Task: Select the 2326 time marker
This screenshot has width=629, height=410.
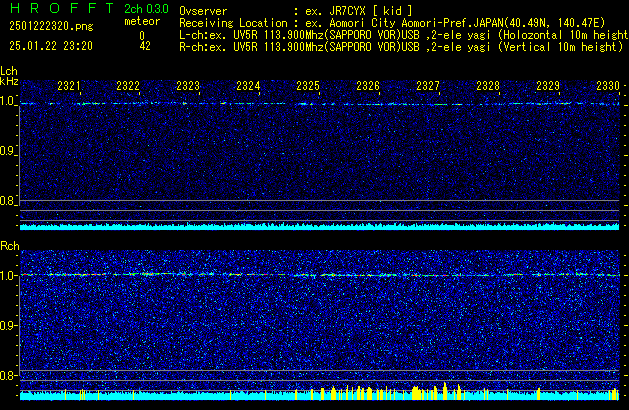Action: [x=368, y=86]
